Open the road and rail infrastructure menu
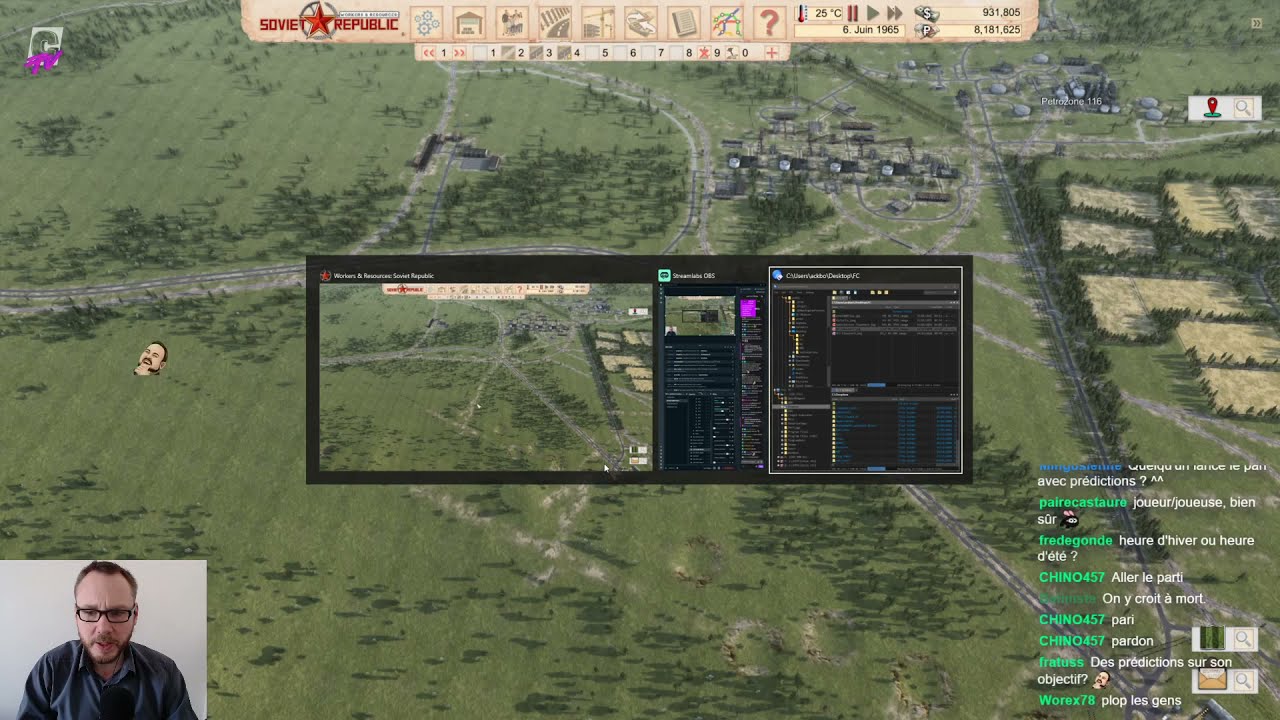This screenshot has height=720, width=1280. 555,21
